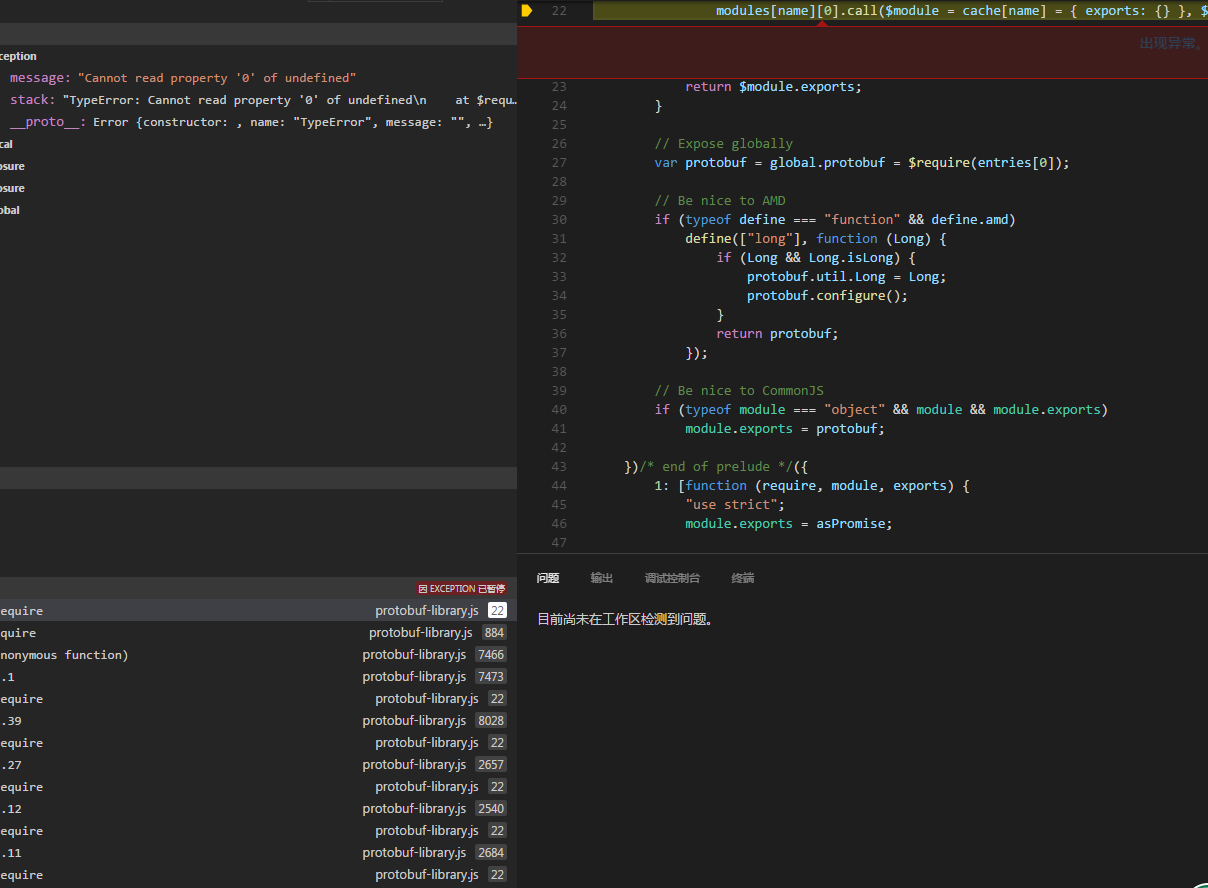The image size is (1208, 888).
Task: Click the line 8028 call stack badge
Action: pos(491,721)
